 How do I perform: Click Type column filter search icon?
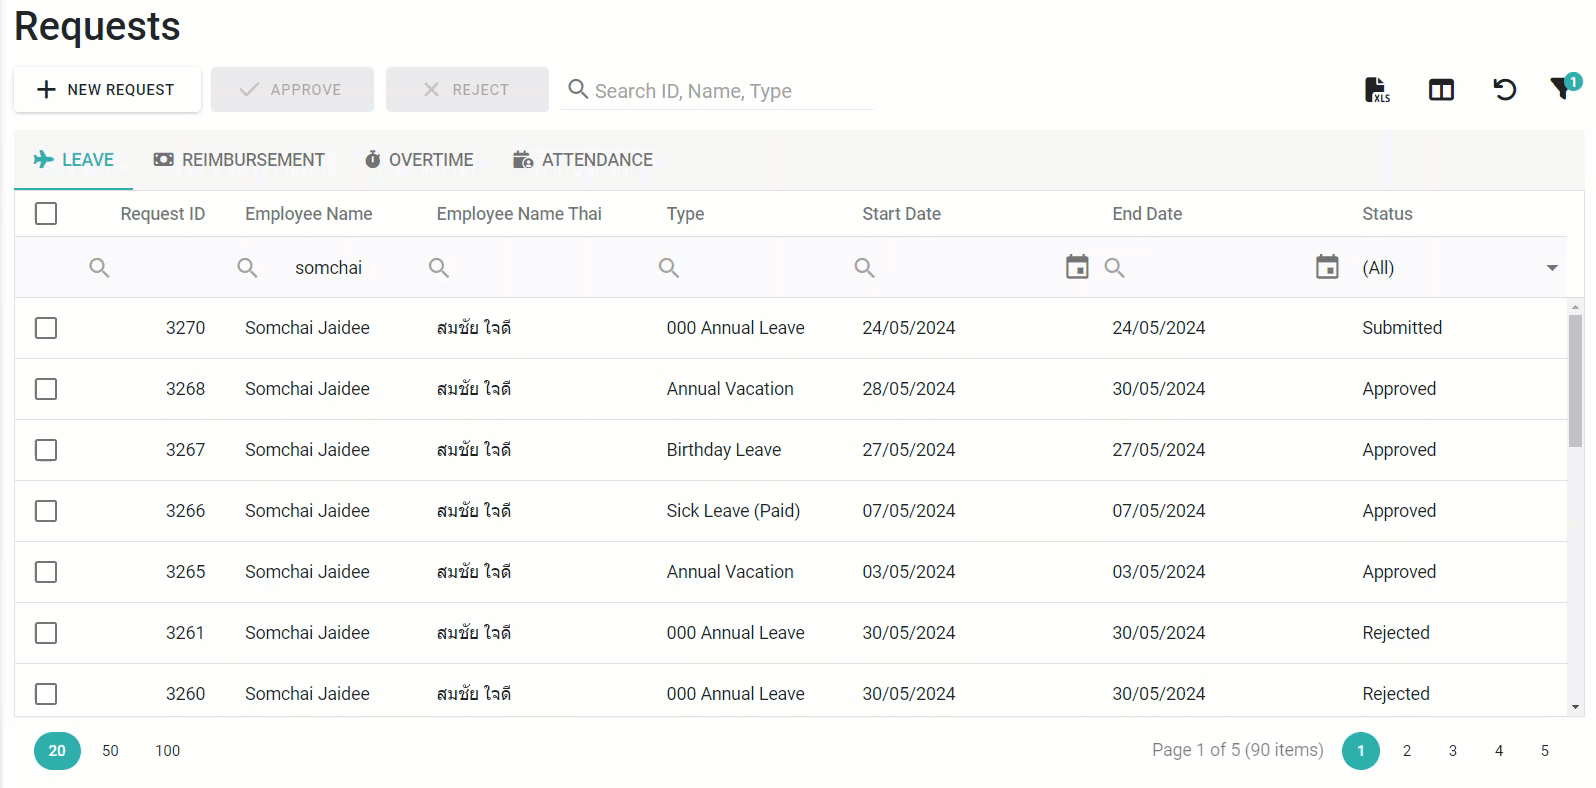pyautogui.click(x=669, y=268)
